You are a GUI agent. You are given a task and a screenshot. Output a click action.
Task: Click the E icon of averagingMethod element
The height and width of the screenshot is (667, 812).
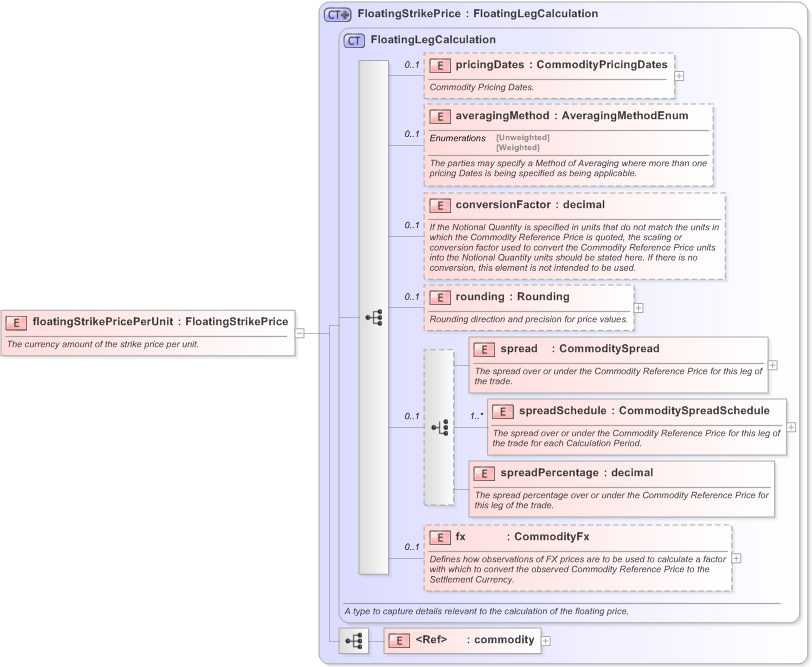[440, 117]
